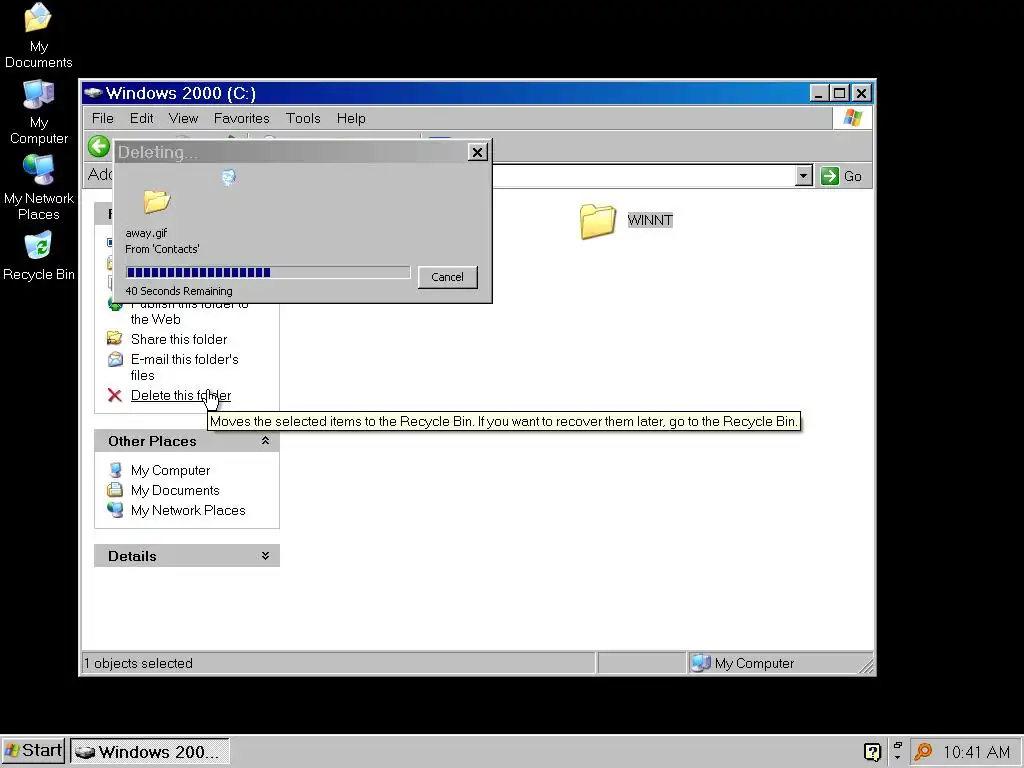Click the My Documents icon in Other Places
Viewport: 1024px width, 768px height.
click(115, 490)
